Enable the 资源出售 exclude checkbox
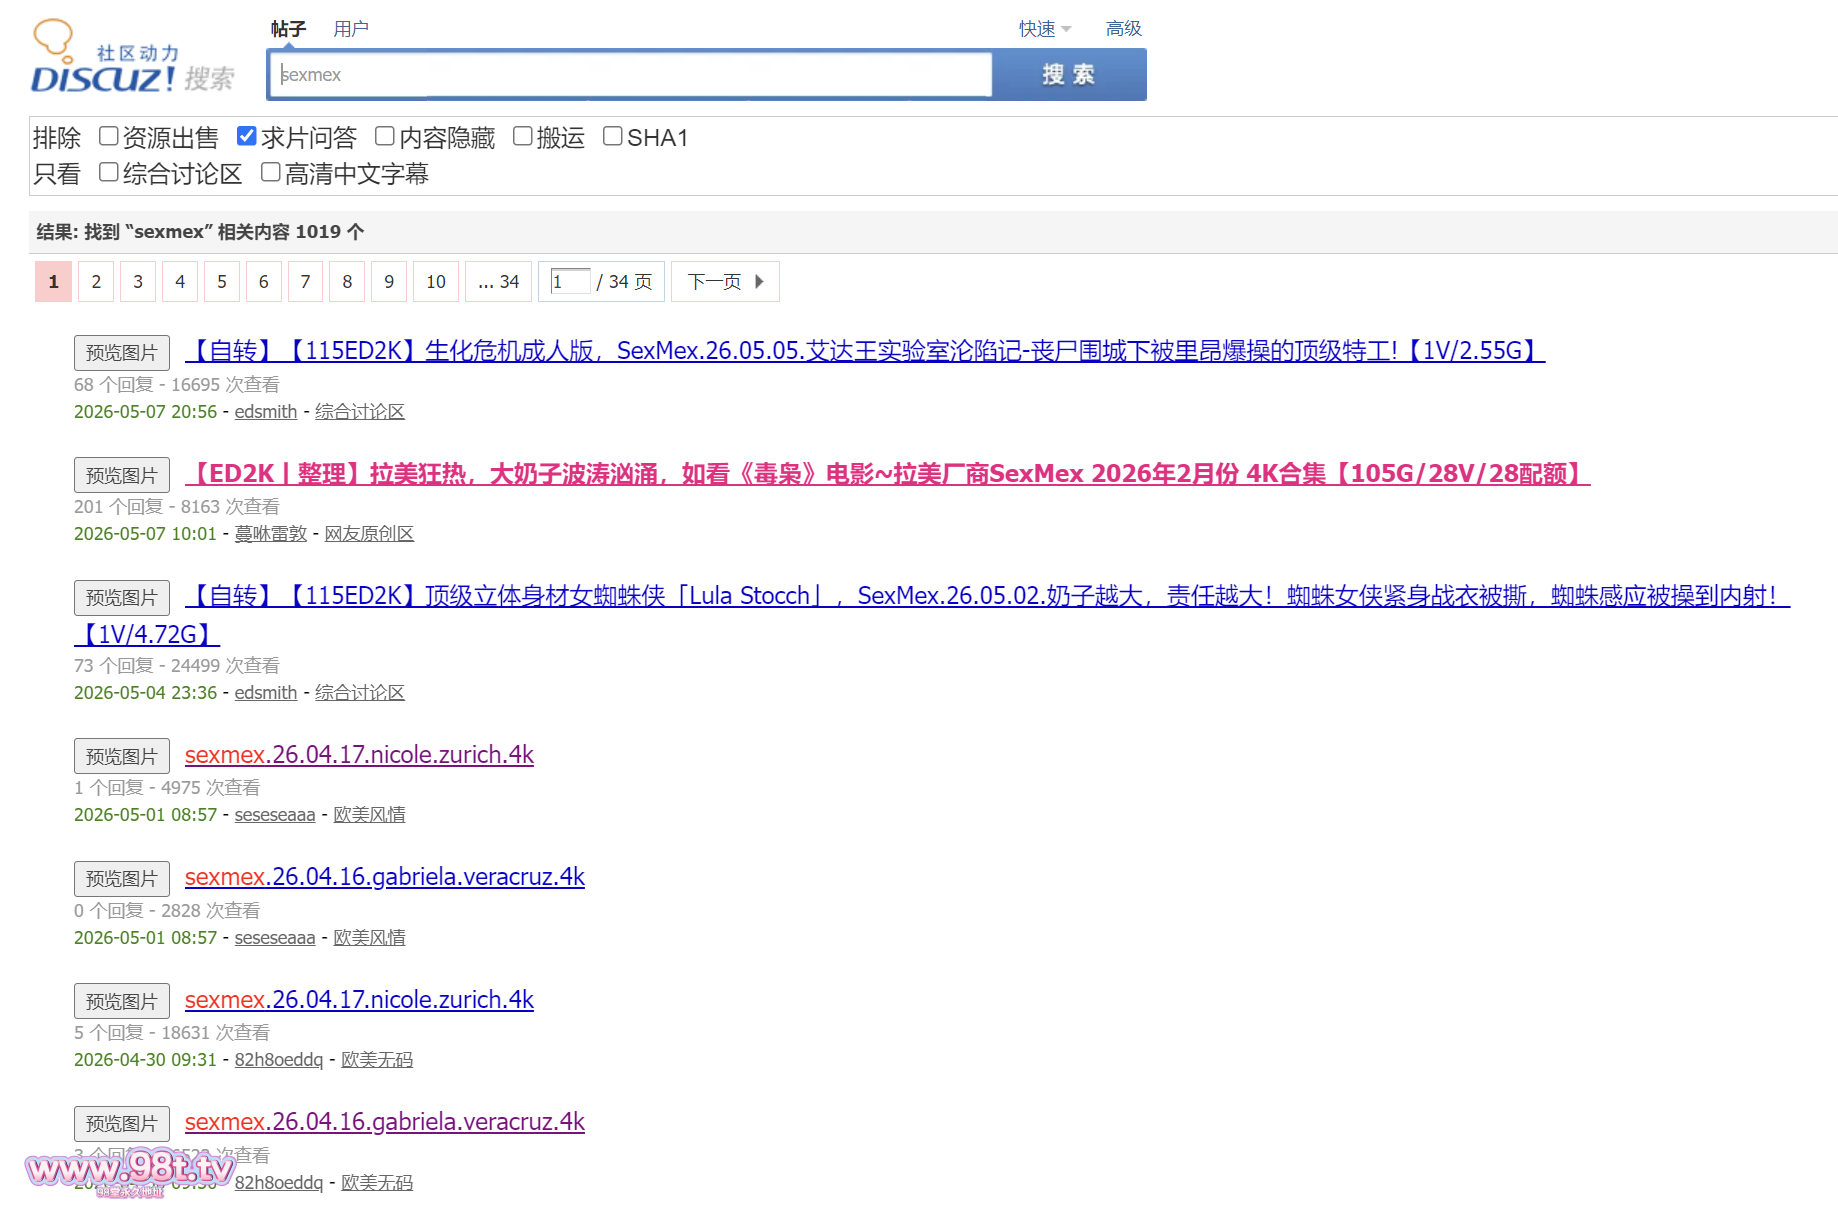Image resolution: width=1838 pixels, height=1207 pixels. click(x=109, y=136)
